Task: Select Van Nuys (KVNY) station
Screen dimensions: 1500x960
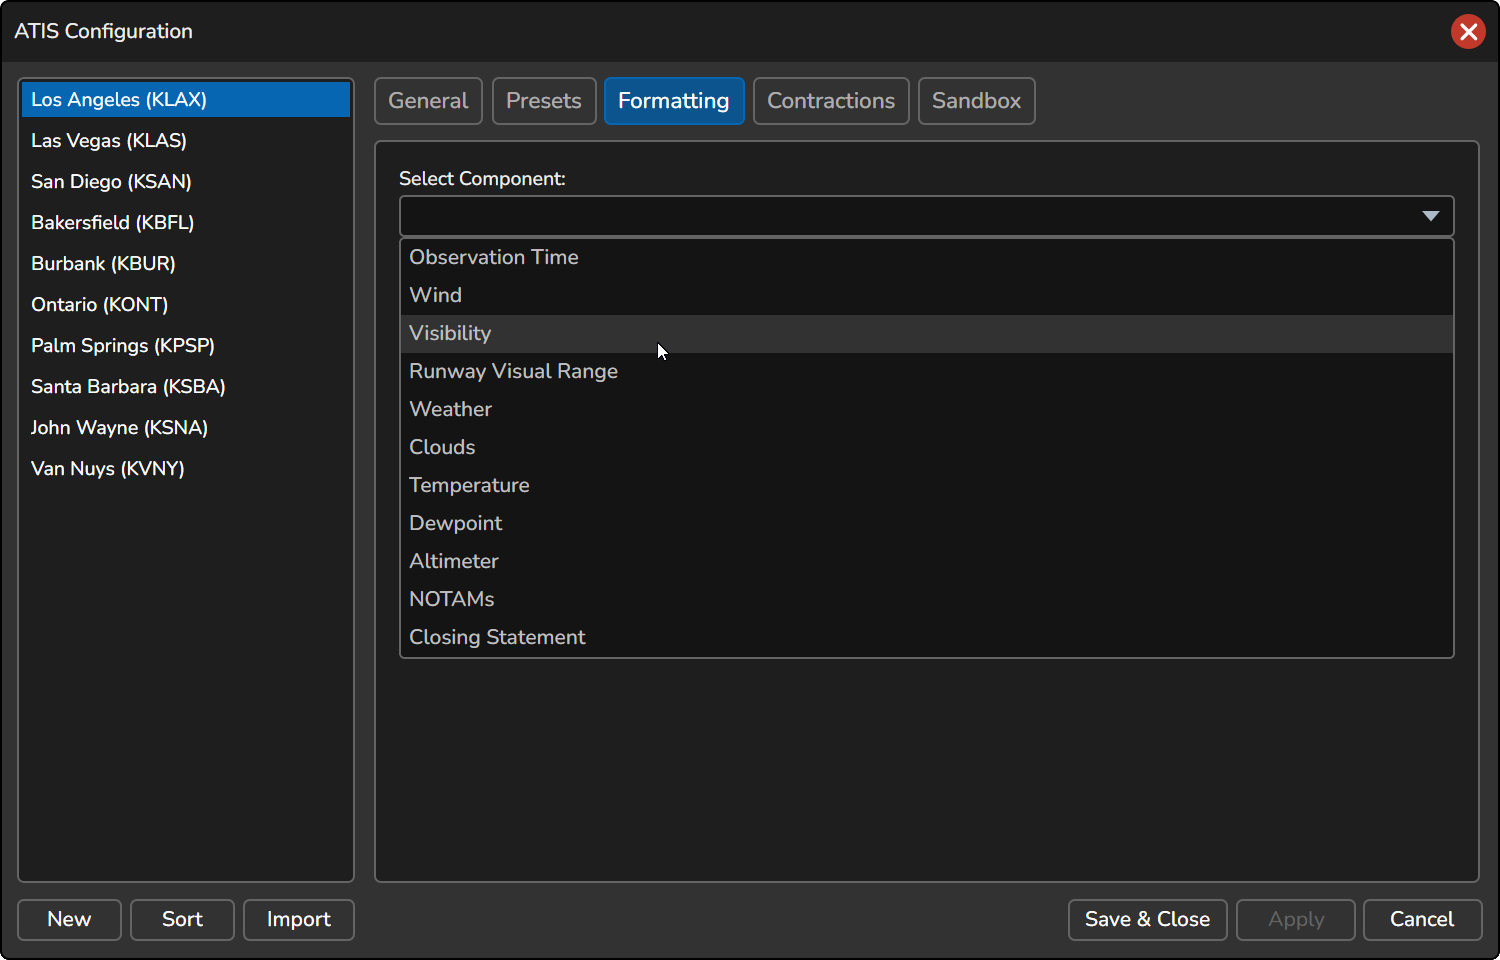Action: 108,469
